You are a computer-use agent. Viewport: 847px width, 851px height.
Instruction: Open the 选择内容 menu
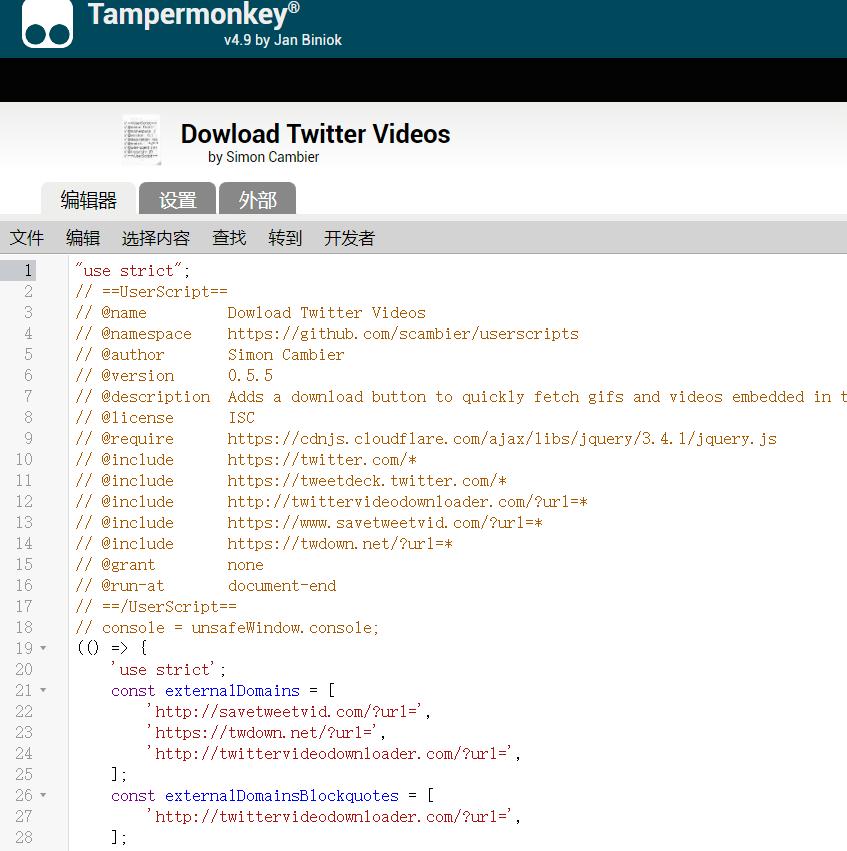pyautogui.click(x=155, y=238)
